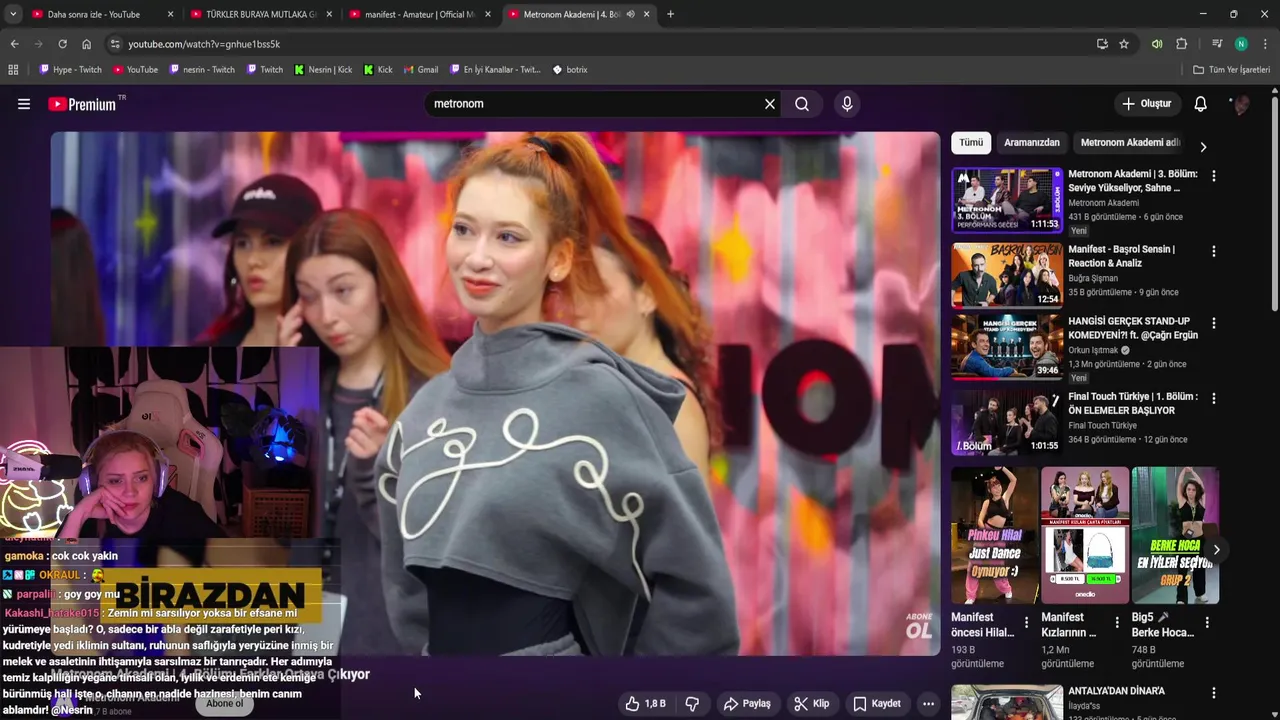Select the Aramanızdan filter chip
Image resolution: width=1280 pixels, height=720 pixels.
(1031, 142)
